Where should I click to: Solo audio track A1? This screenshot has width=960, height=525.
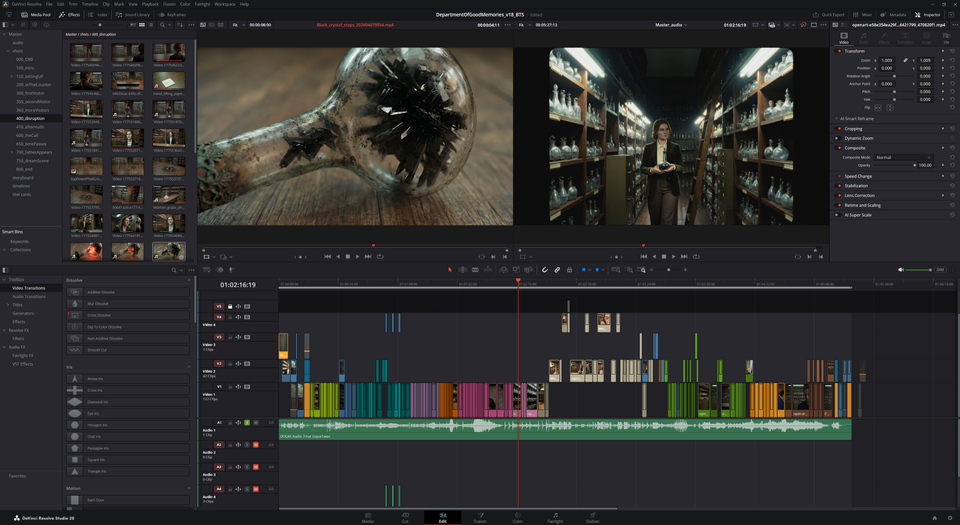point(247,423)
